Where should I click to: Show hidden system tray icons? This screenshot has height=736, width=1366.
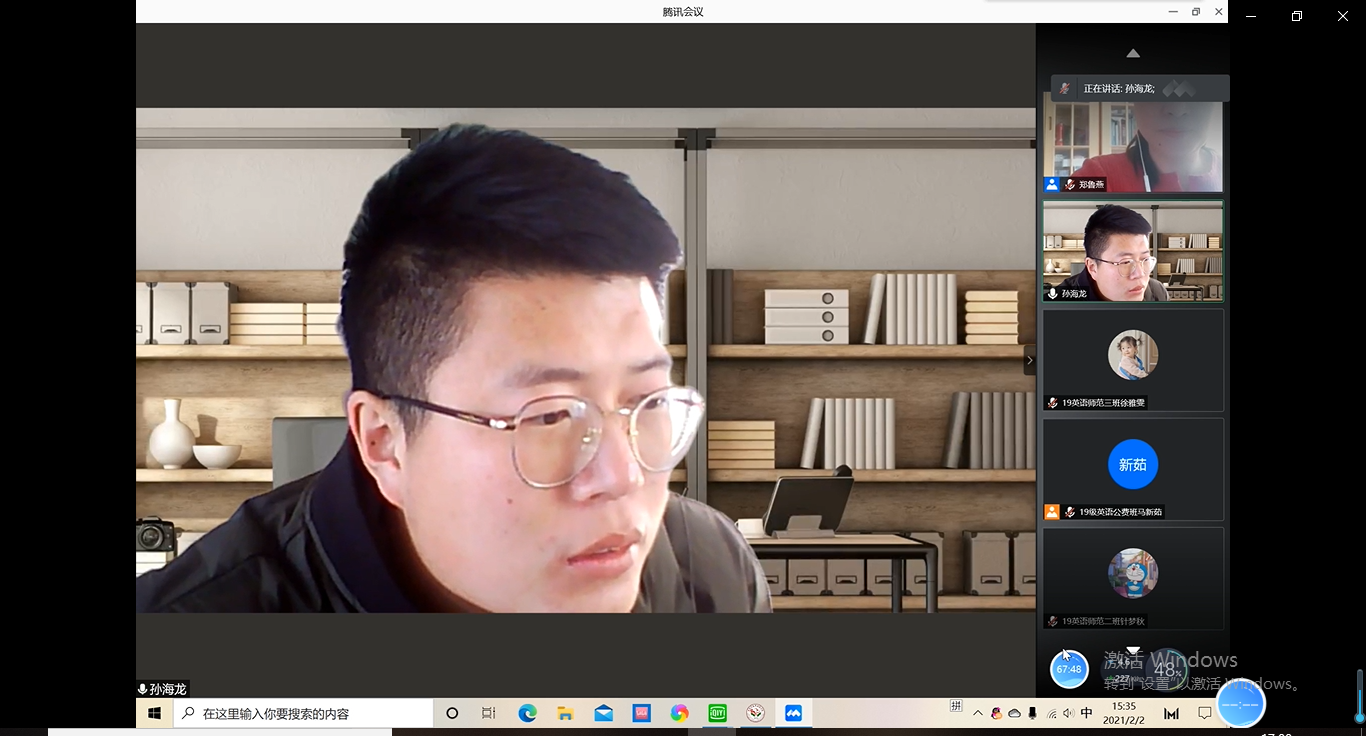pyautogui.click(x=977, y=714)
